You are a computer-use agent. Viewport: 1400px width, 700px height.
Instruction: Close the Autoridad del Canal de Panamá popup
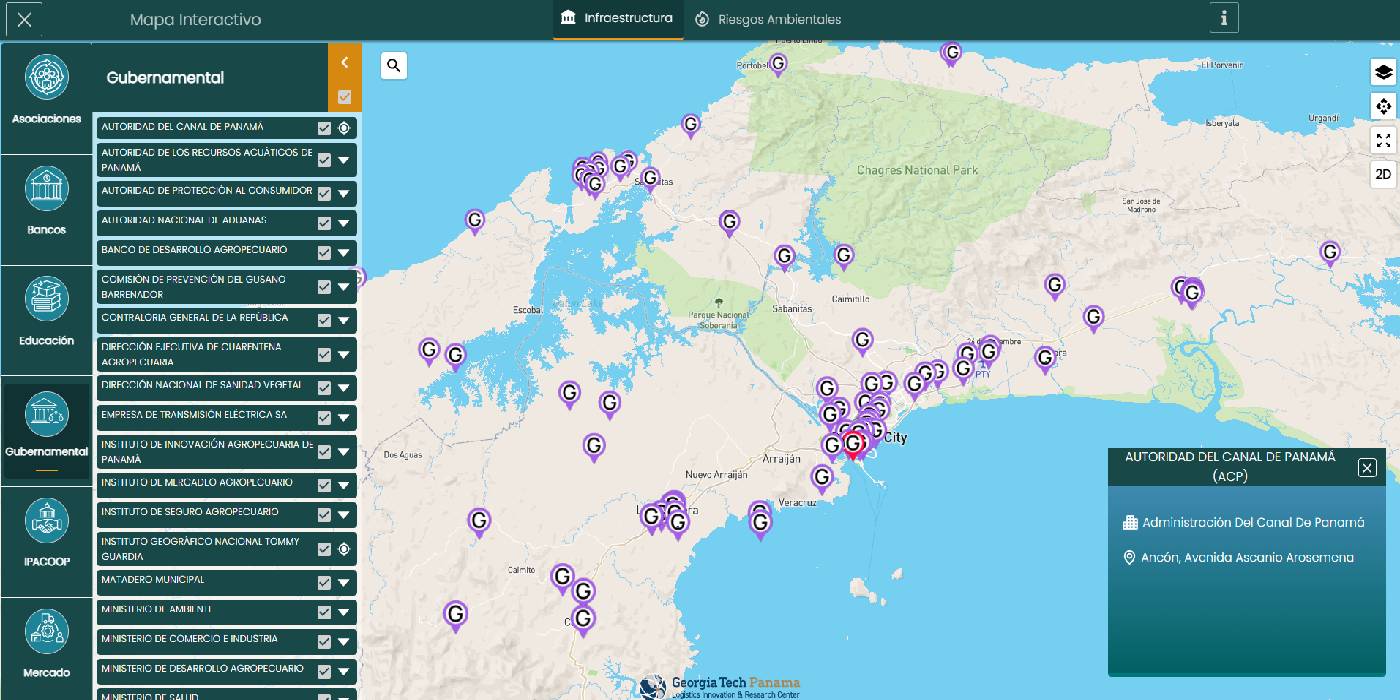click(1367, 467)
